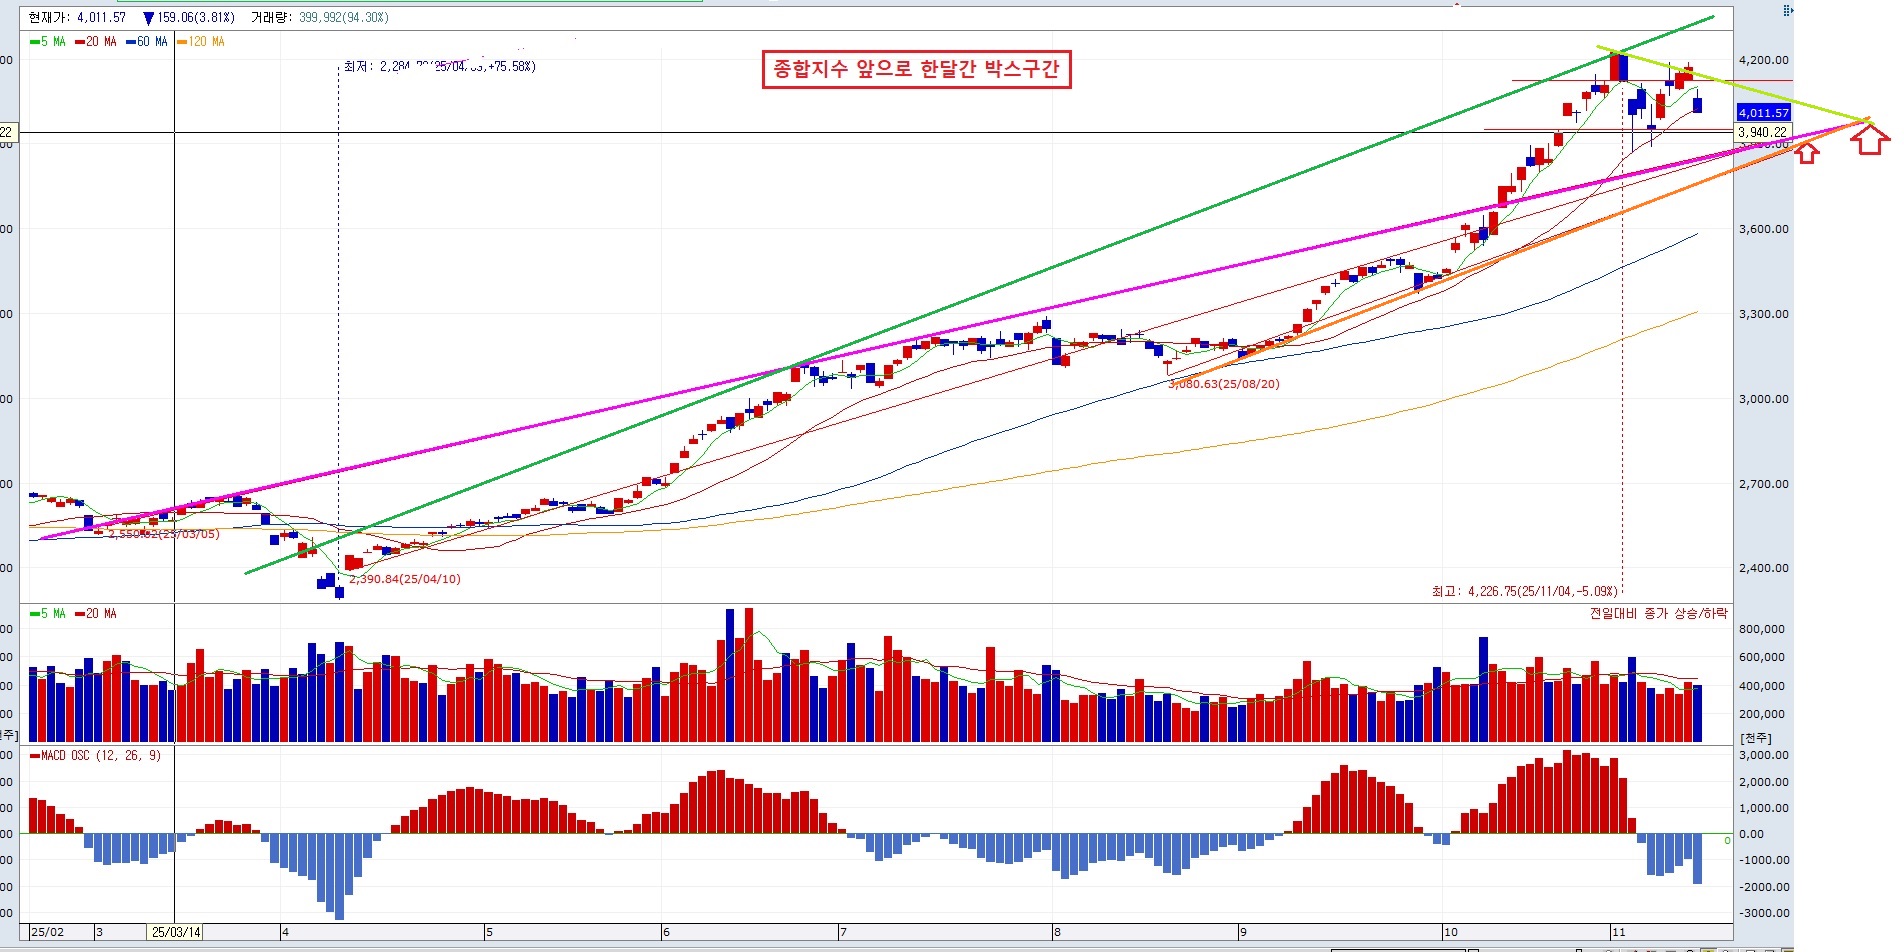
Task: Click the 20 MA label in volume panel
Action: pyautogui.click(x=96, y=614)
